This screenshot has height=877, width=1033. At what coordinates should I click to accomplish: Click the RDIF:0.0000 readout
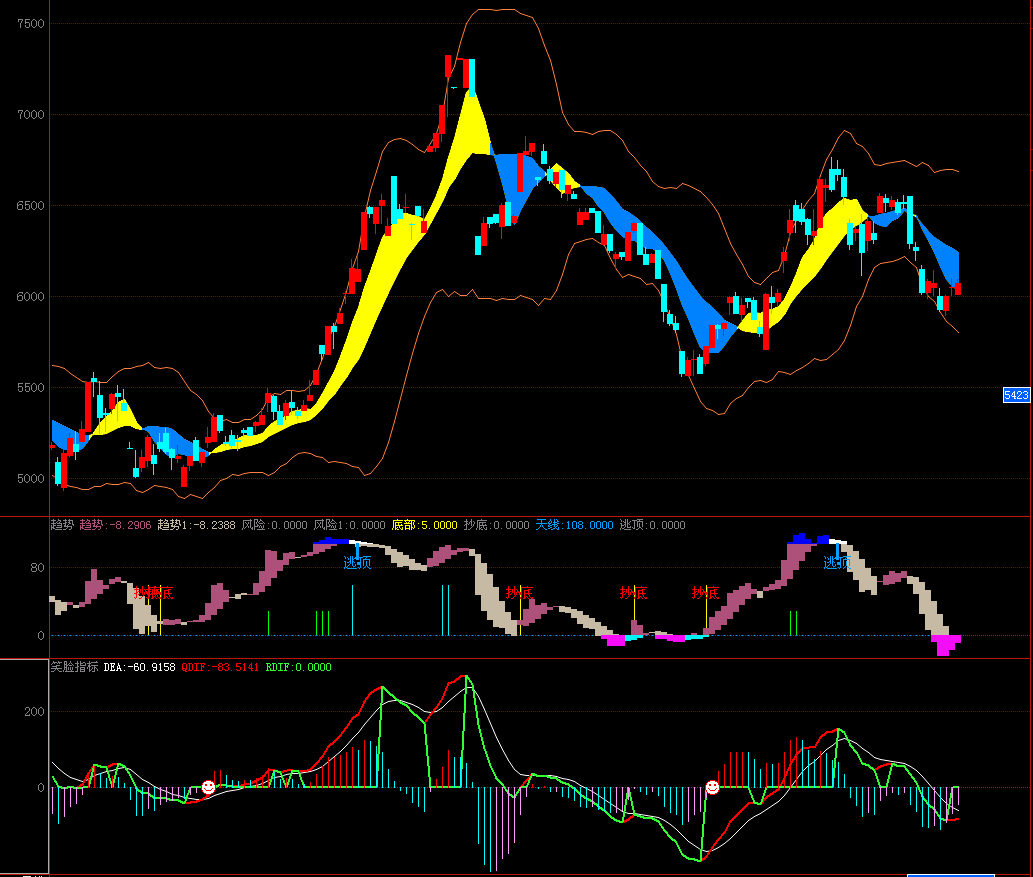point(298,667)
